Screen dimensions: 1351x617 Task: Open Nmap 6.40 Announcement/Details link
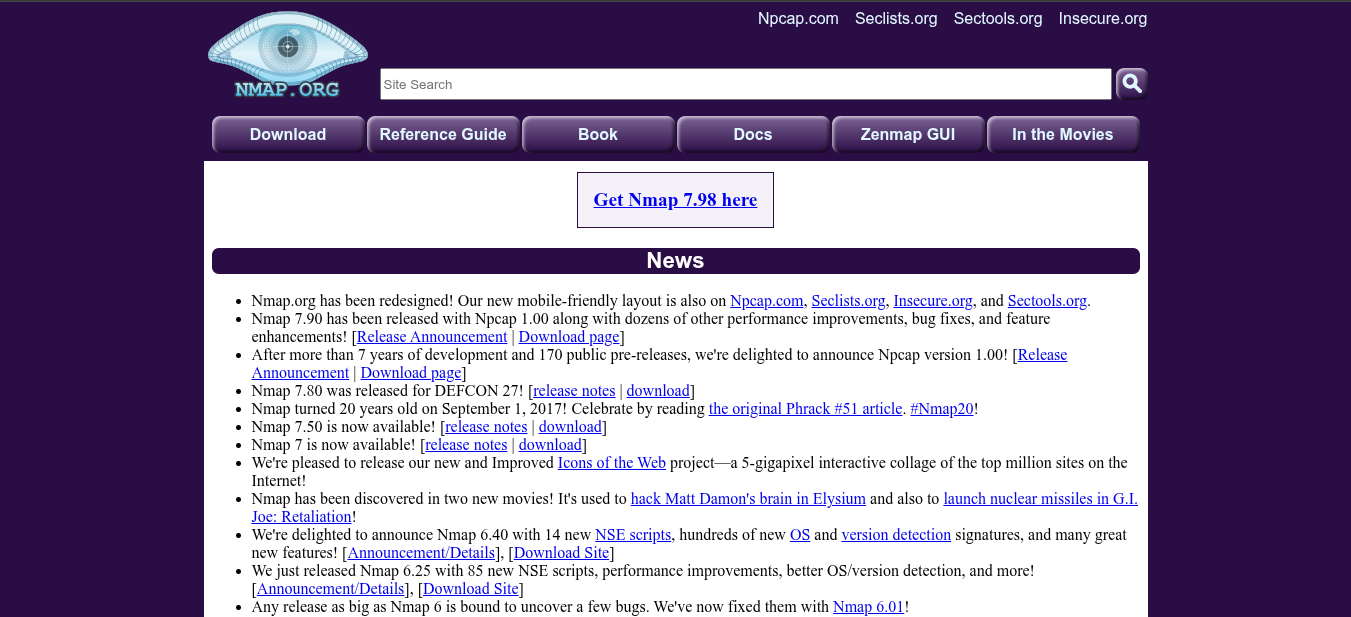(x=421, y=553)
